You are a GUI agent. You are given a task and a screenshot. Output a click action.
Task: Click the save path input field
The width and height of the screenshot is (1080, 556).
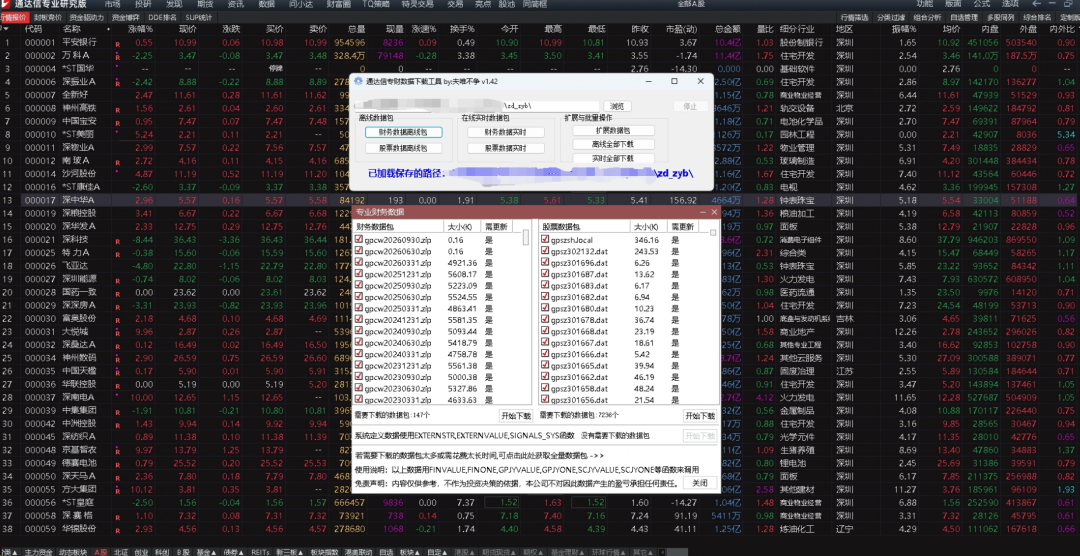(x=479, y=106)
